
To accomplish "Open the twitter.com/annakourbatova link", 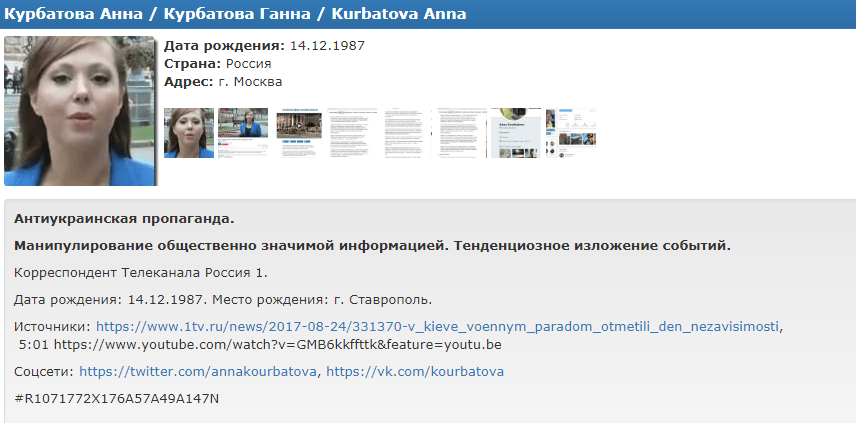I will 198,372.
